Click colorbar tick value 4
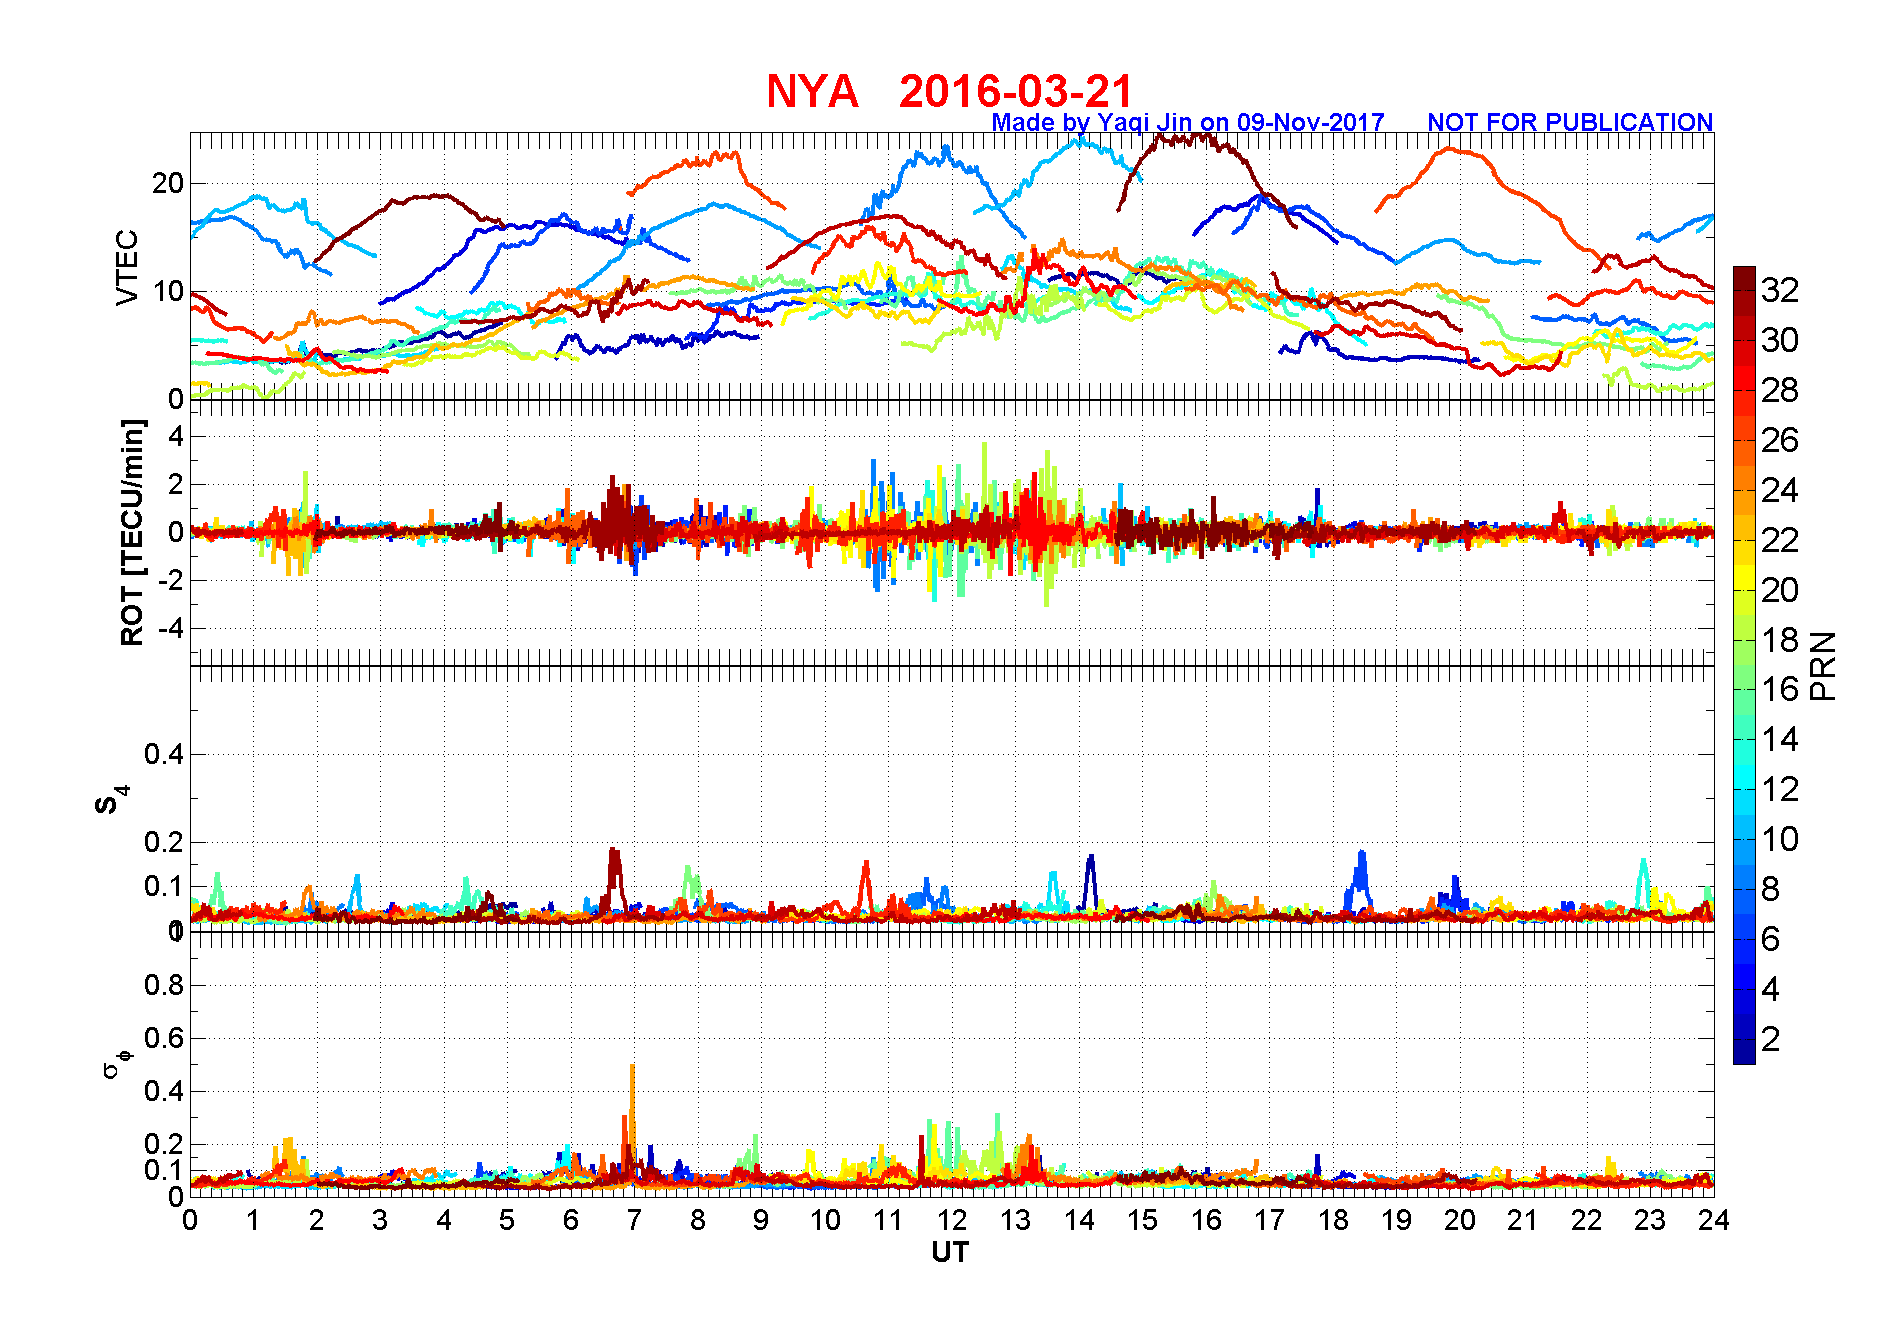The image size is (1904, 1330). [1771, 989]
